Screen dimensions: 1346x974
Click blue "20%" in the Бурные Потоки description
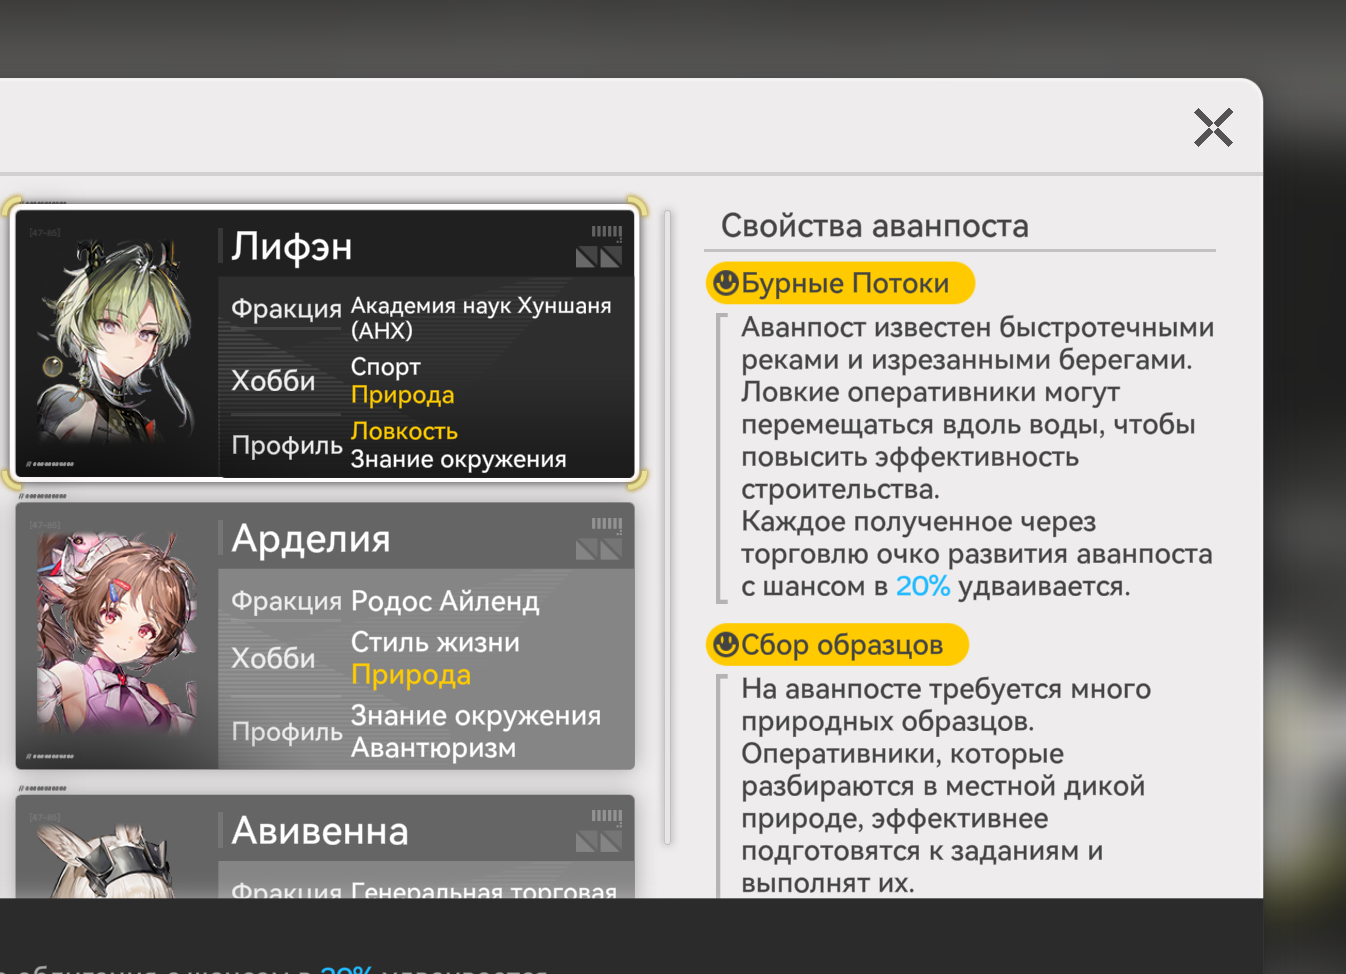point(923,586)
